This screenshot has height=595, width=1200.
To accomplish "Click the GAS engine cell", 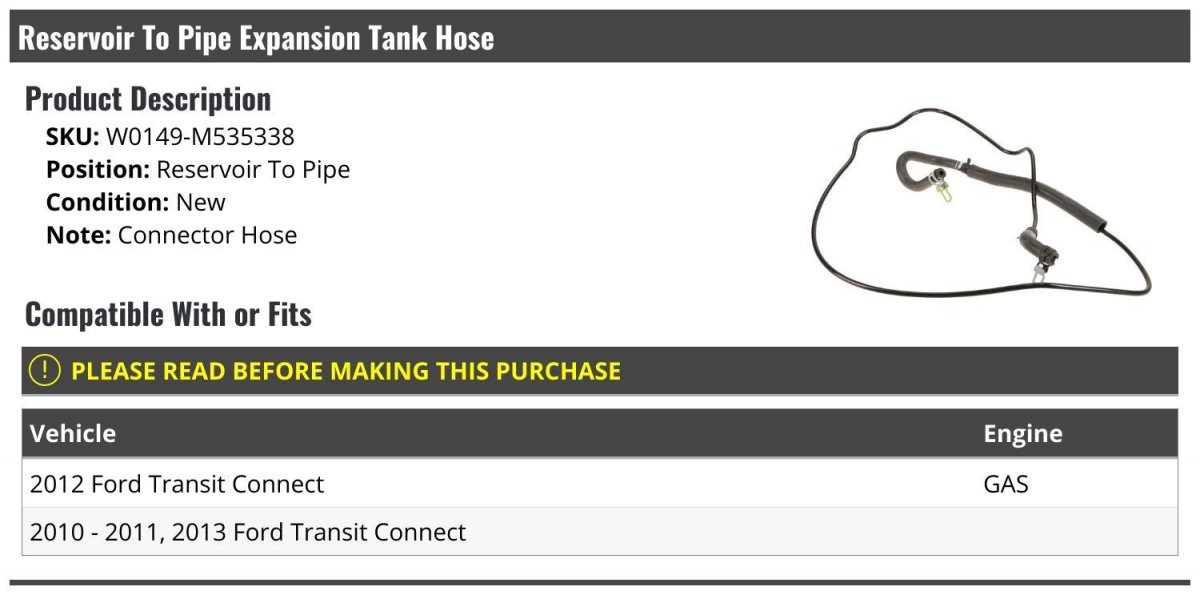I will [1006, 484].
